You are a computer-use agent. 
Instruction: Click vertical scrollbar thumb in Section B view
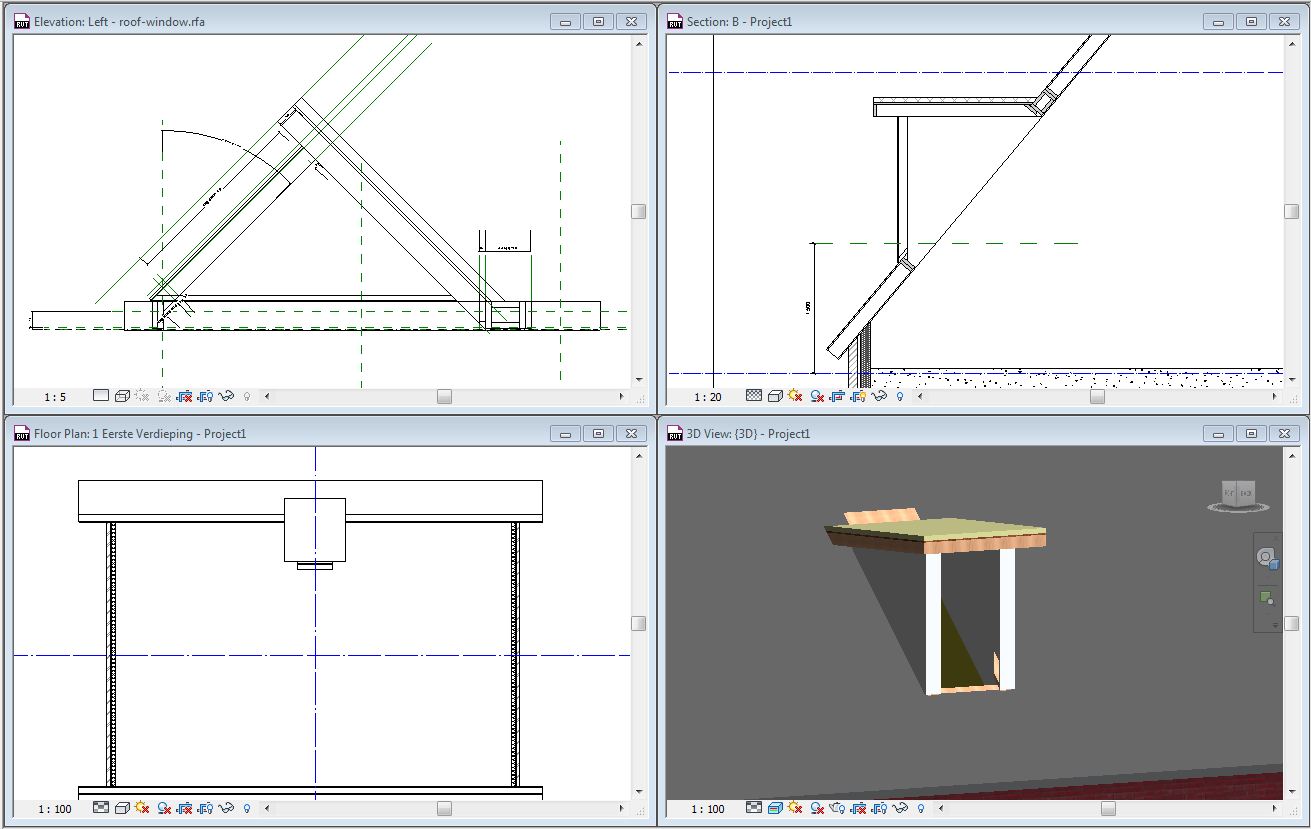pyautogui.click(x=1291, y=211)
